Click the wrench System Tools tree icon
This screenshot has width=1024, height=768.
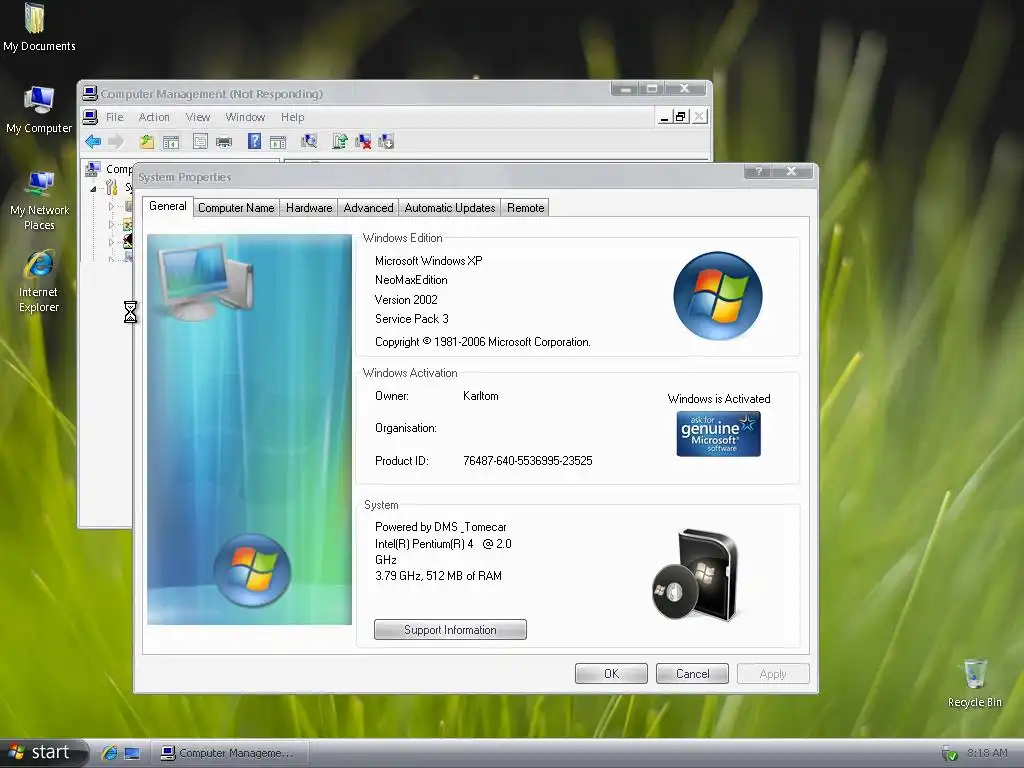coord(112,188)
